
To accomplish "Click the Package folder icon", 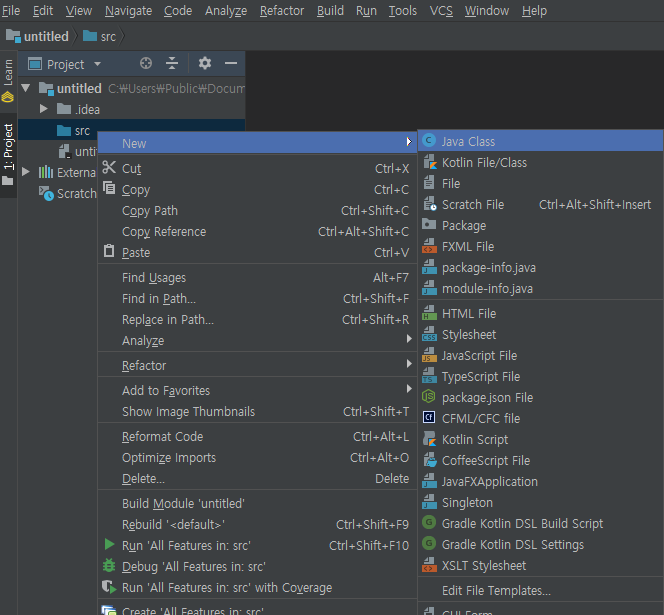I will tap(429, 224).
